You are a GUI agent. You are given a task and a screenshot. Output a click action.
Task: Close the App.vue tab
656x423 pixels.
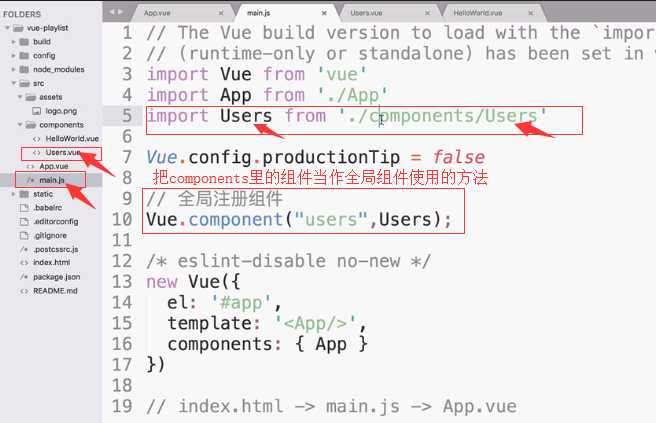[x=222, y=11]
